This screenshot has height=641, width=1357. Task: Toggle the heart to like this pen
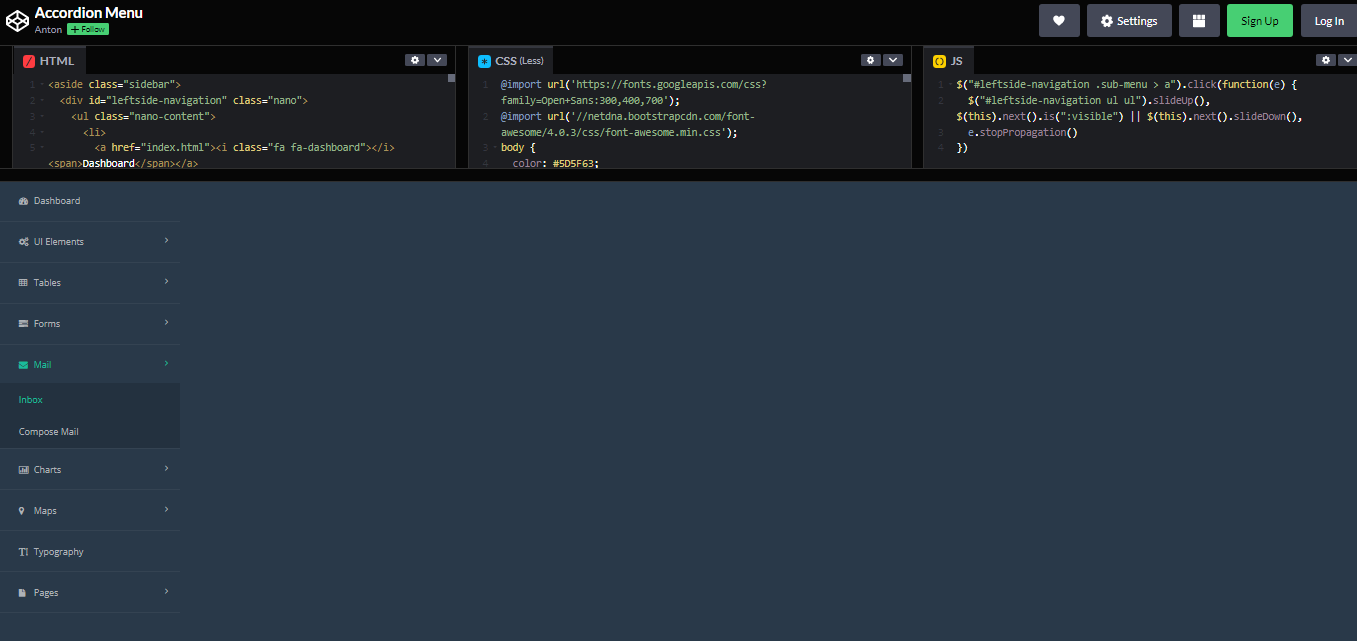pos(1059,20)
